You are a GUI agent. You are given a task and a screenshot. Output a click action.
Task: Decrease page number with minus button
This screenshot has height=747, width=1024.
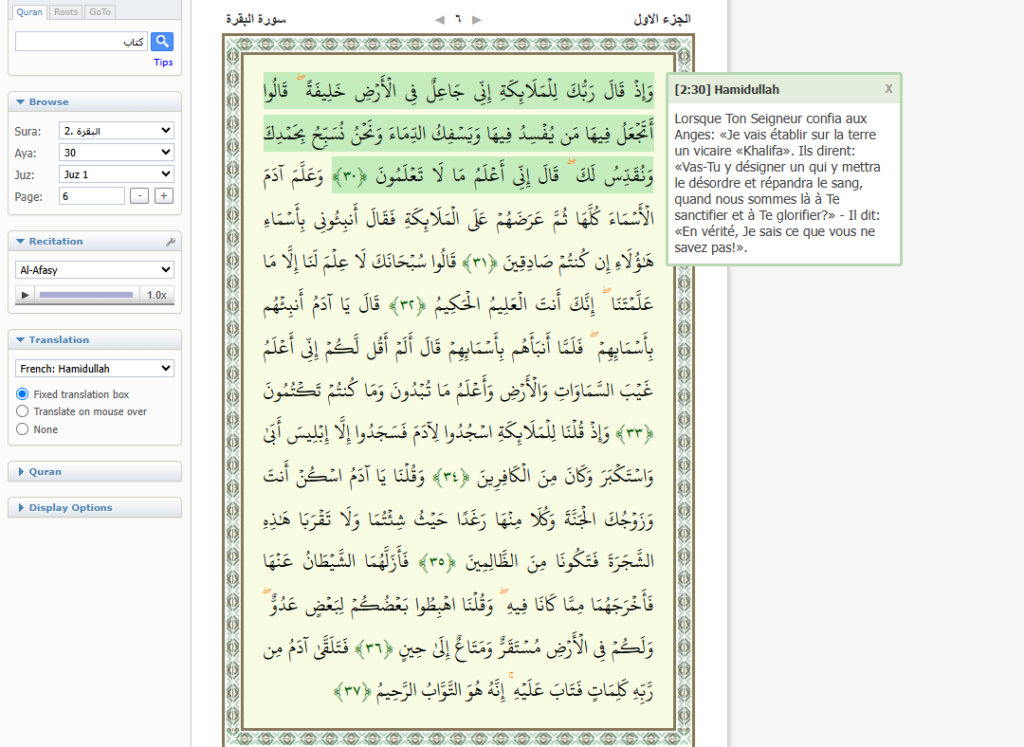pos(139,196)
